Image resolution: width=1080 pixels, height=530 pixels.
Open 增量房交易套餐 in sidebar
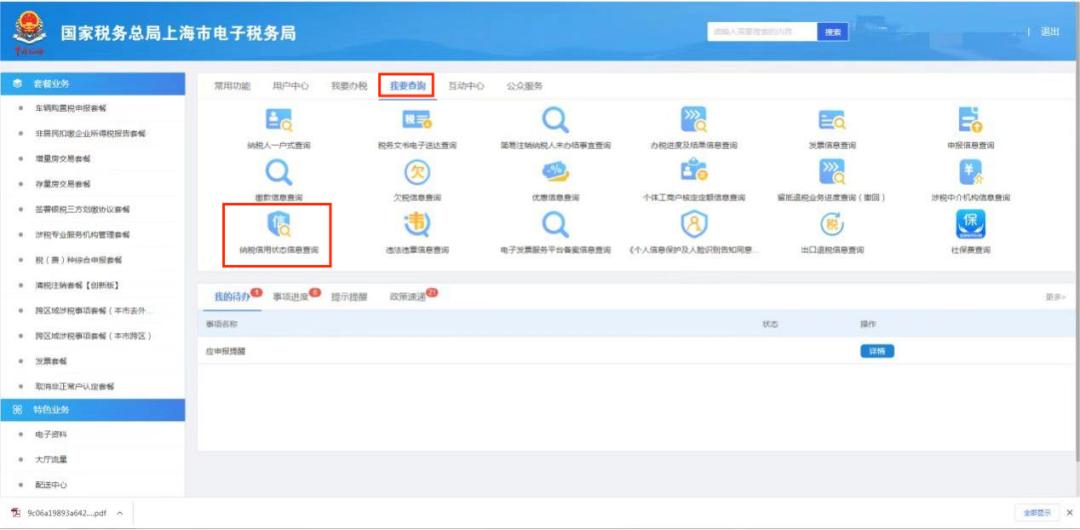click(x=63, y=159)
